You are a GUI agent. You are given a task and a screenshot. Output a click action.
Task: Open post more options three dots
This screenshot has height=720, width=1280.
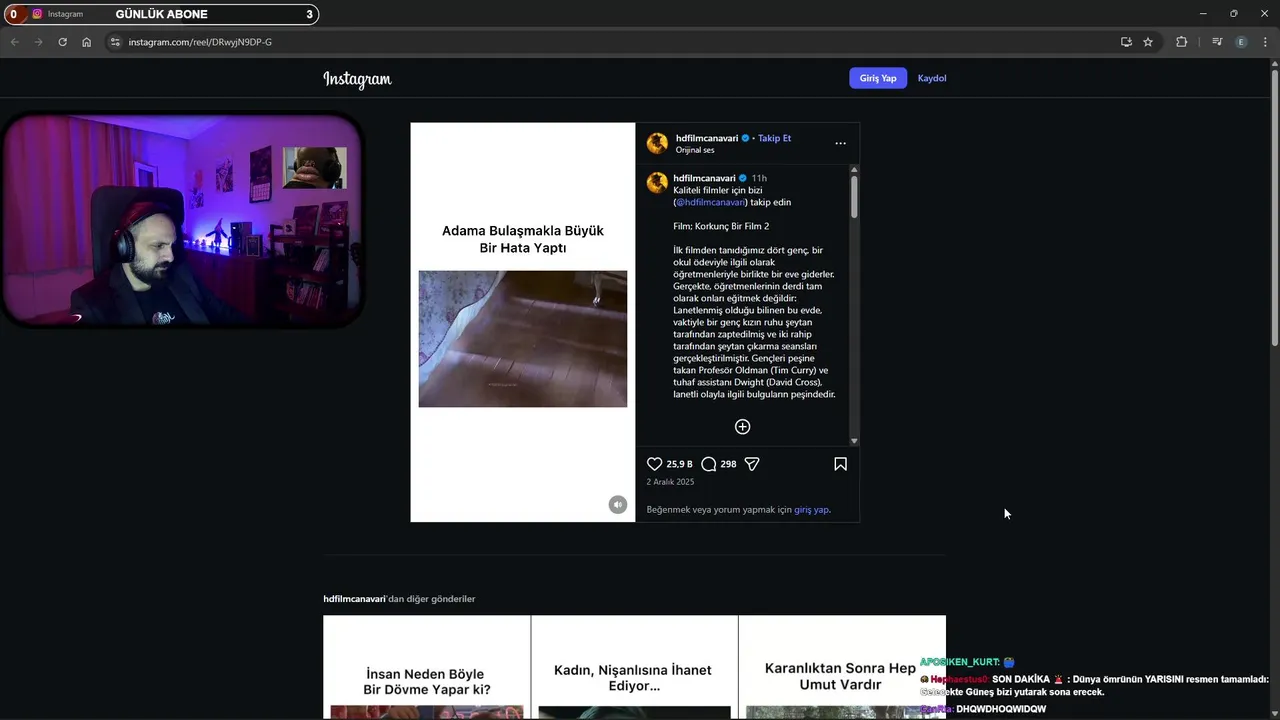click(840, 143)
